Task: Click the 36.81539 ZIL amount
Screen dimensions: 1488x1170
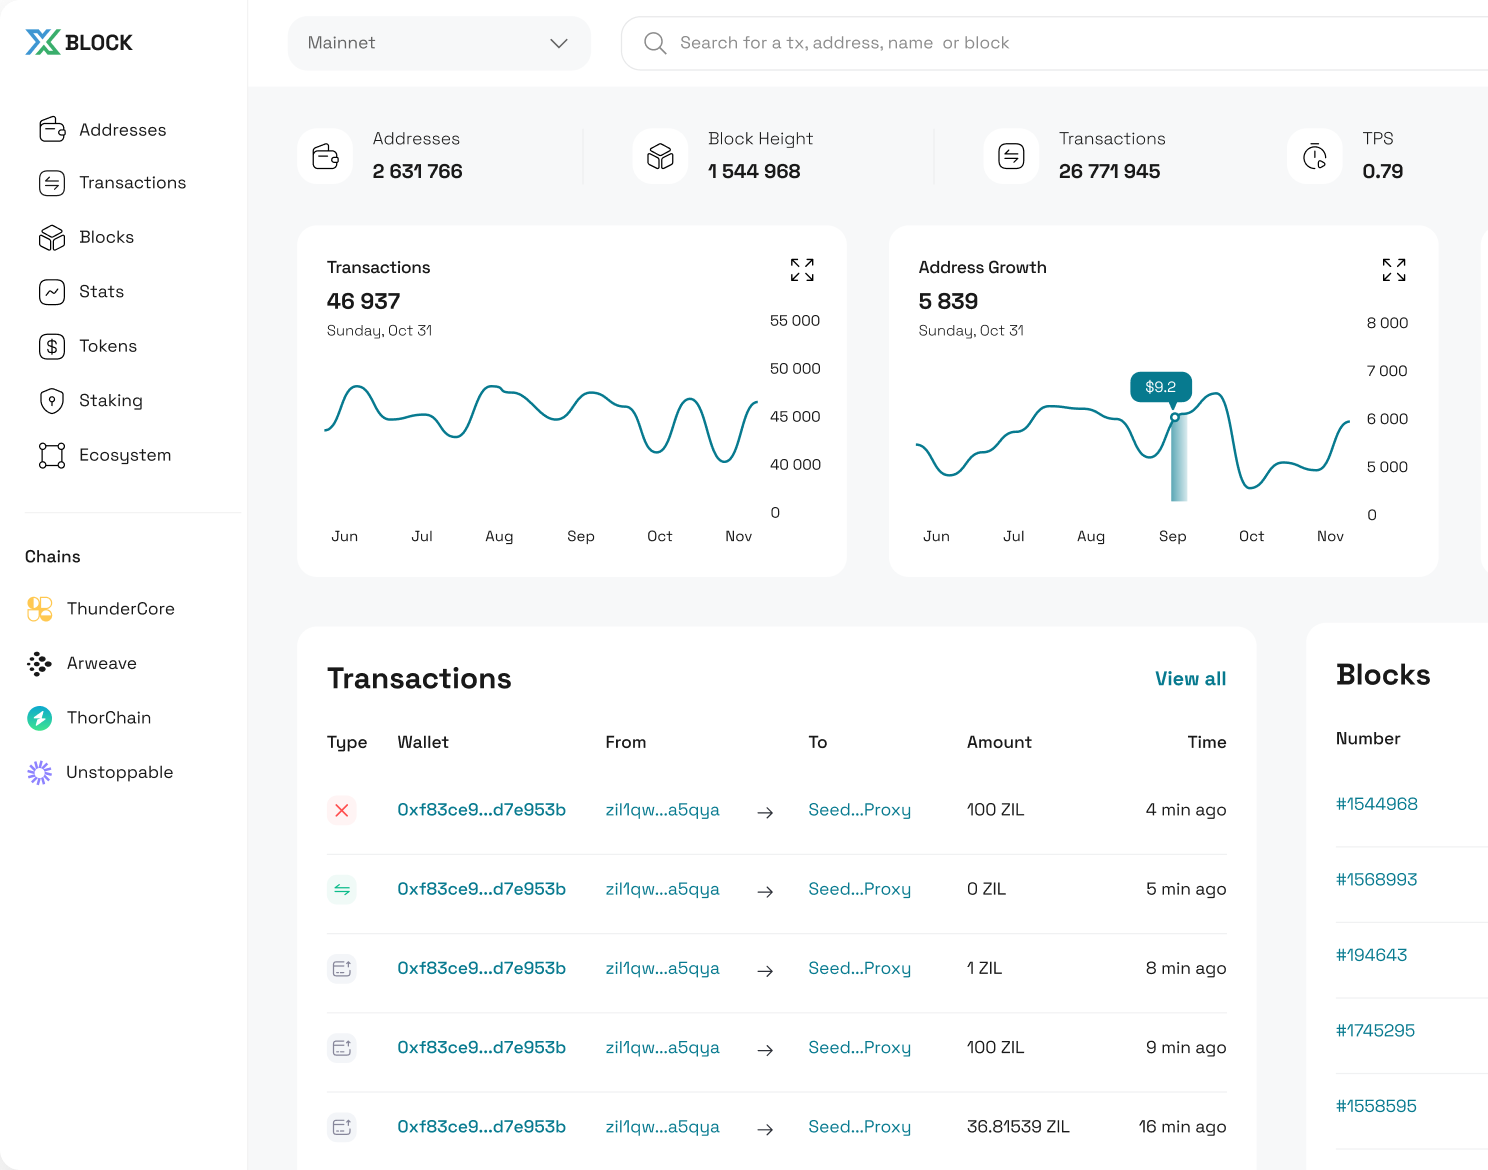Action: (1018, 1127)
